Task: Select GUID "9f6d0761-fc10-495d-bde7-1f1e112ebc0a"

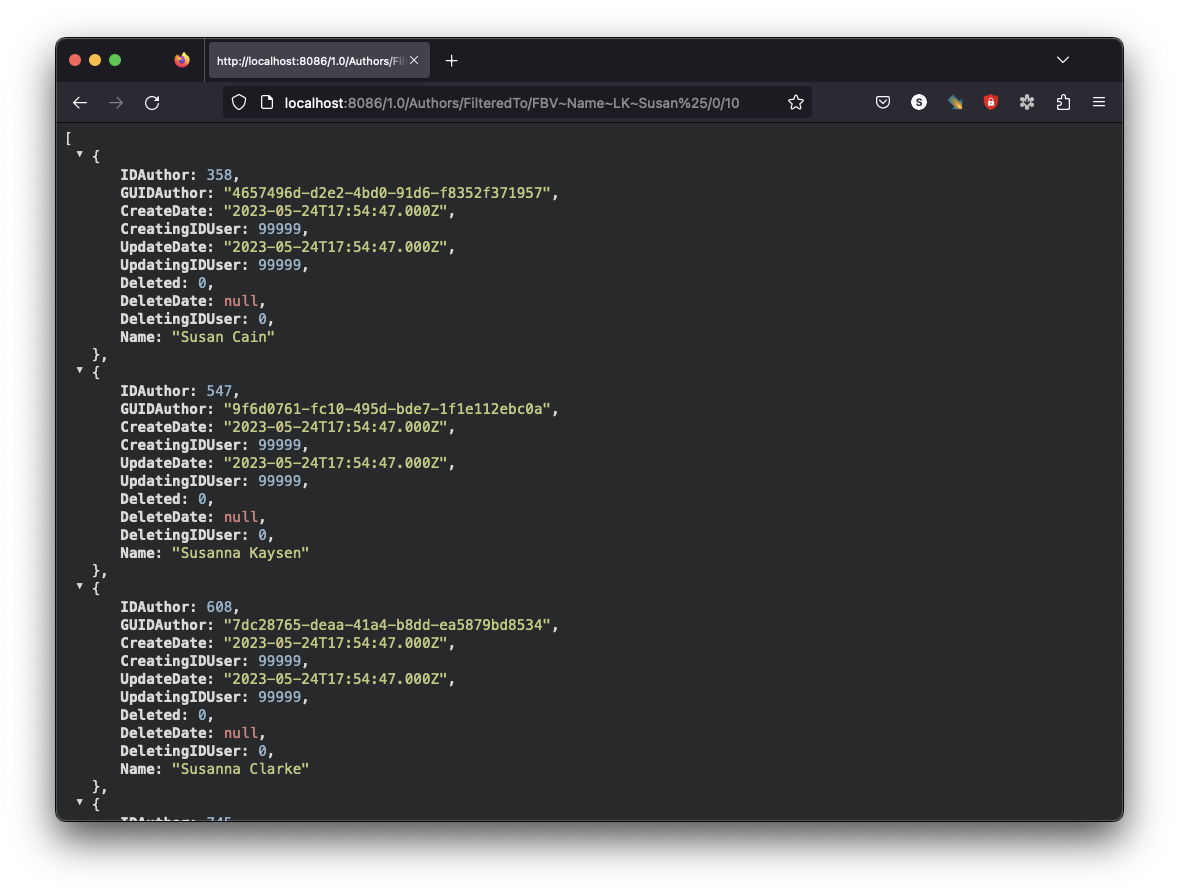Action: 387,409
